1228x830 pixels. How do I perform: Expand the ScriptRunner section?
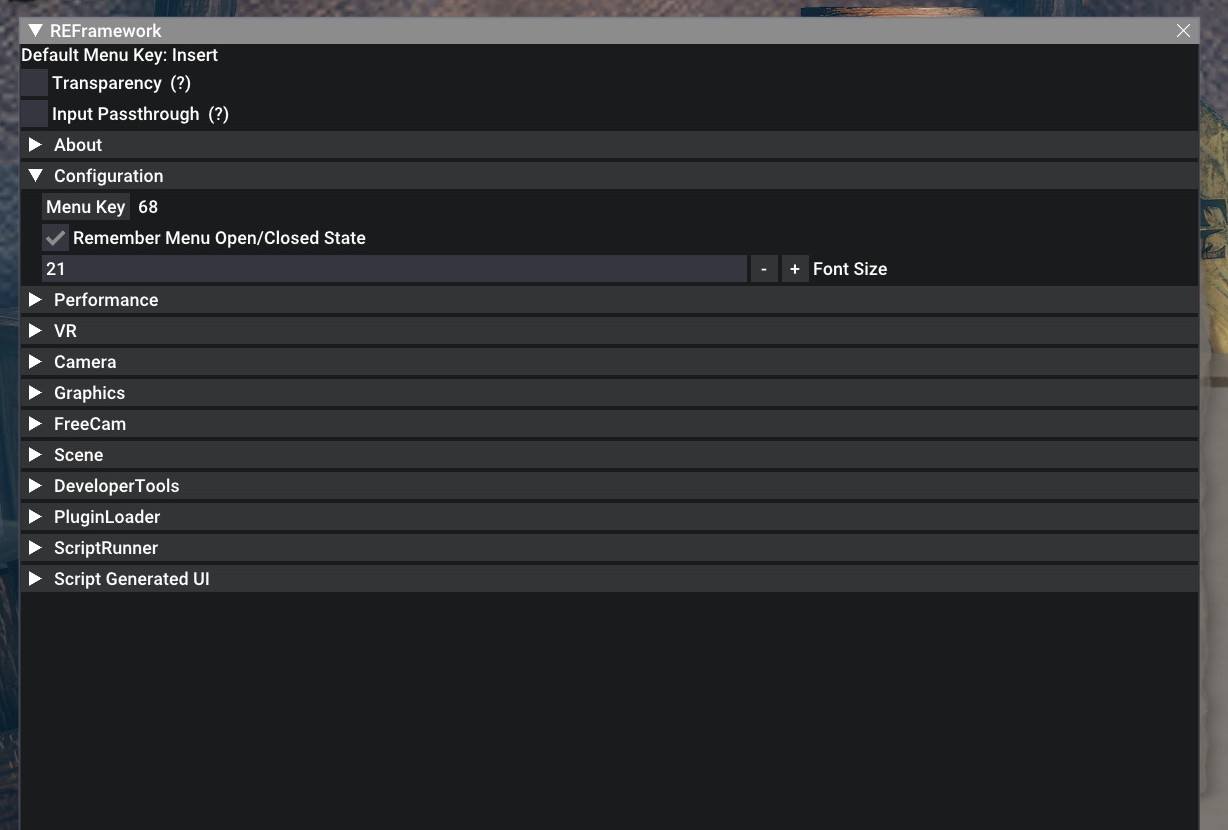pos(609,548)
